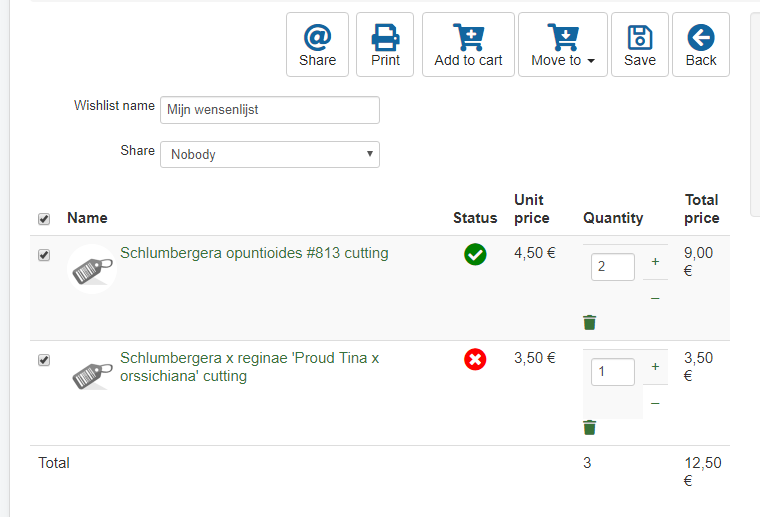Click the Share toolbar button
This screenshot has height=517, width=760.
click(x=317, y=45)
